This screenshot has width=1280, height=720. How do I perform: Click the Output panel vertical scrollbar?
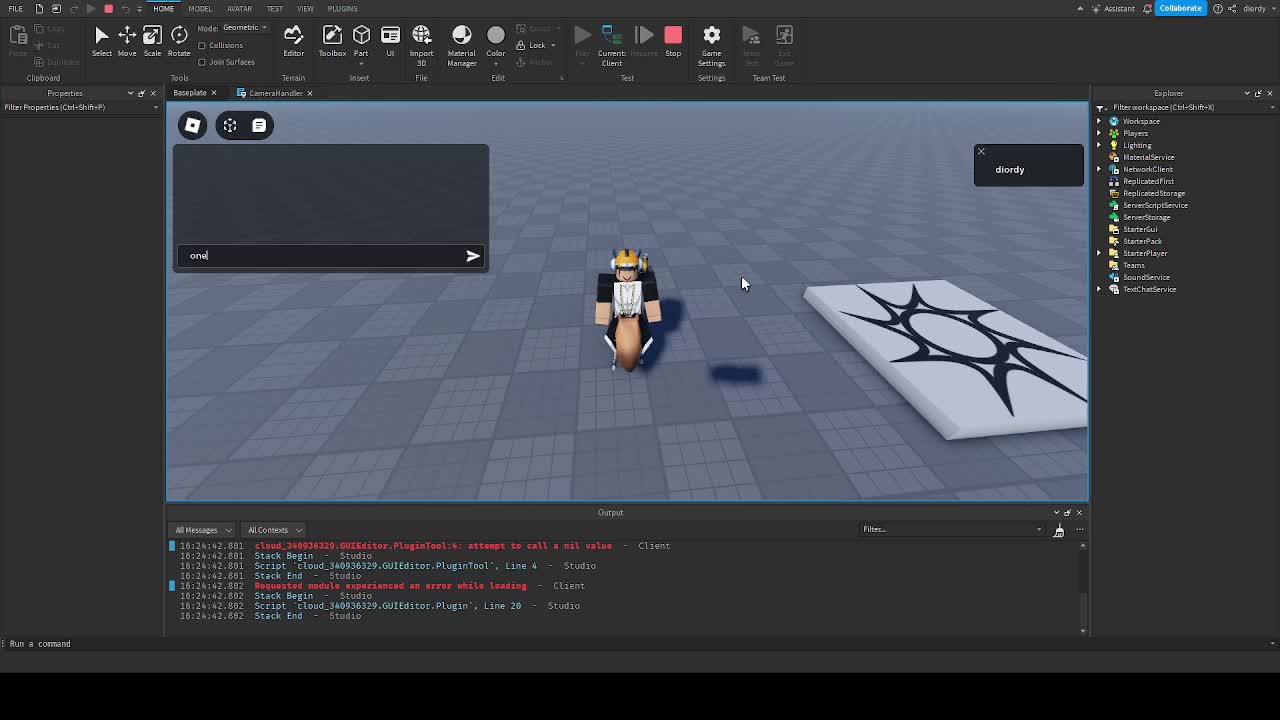point(1083,588)
